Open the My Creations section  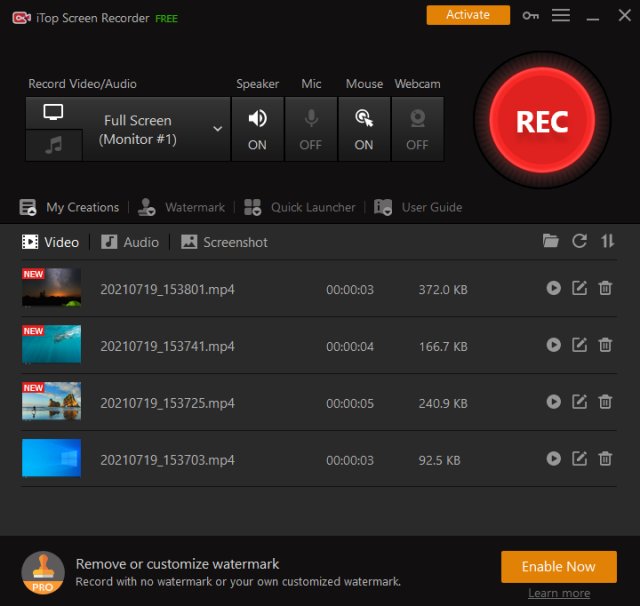coord(69,207)
